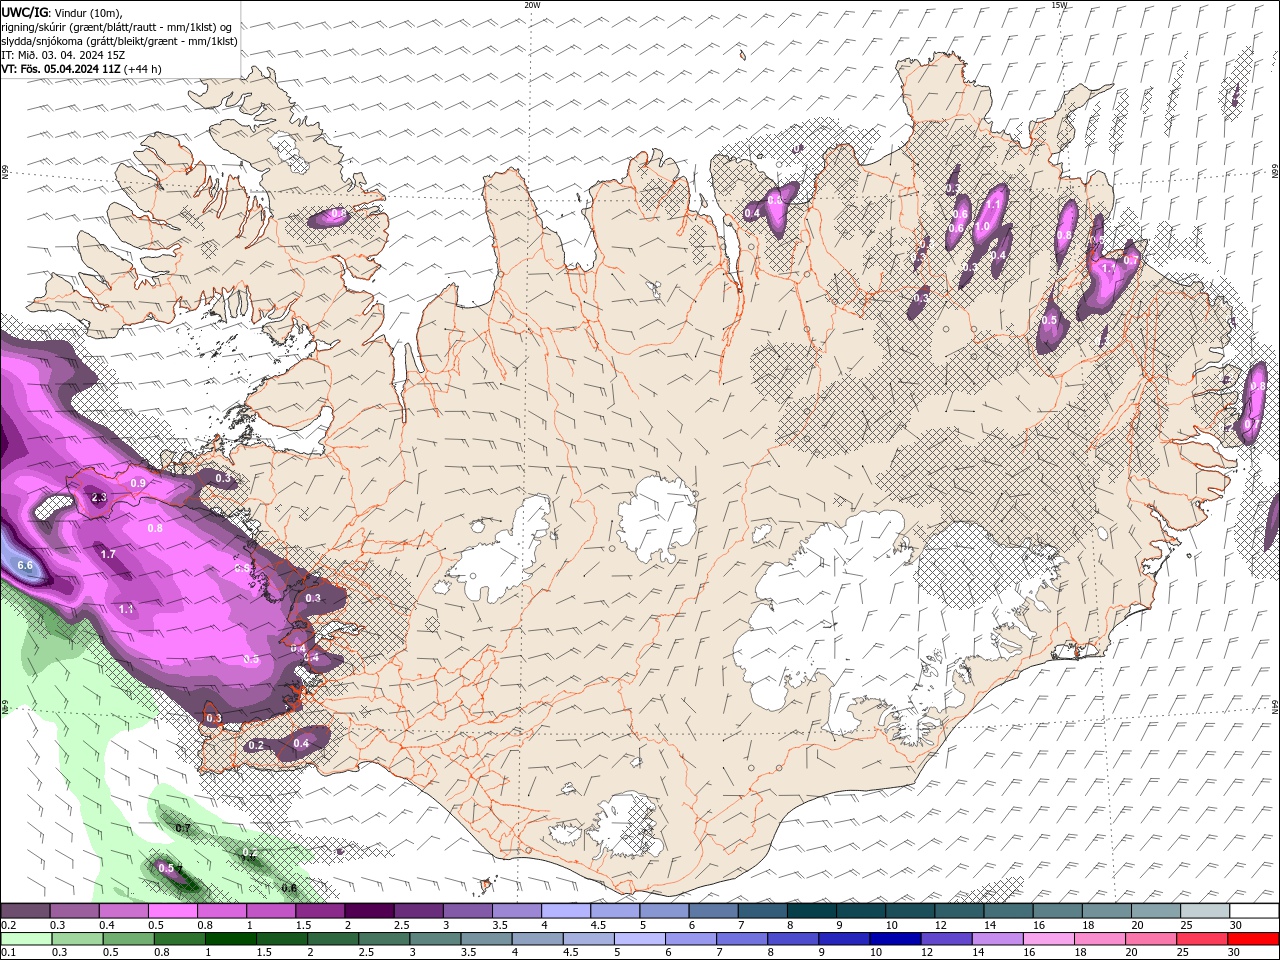Pick the pink swatch labeled 18 in the lower scale
This screenshot has height=960, width=1280.
click(x=1099, y=938)
